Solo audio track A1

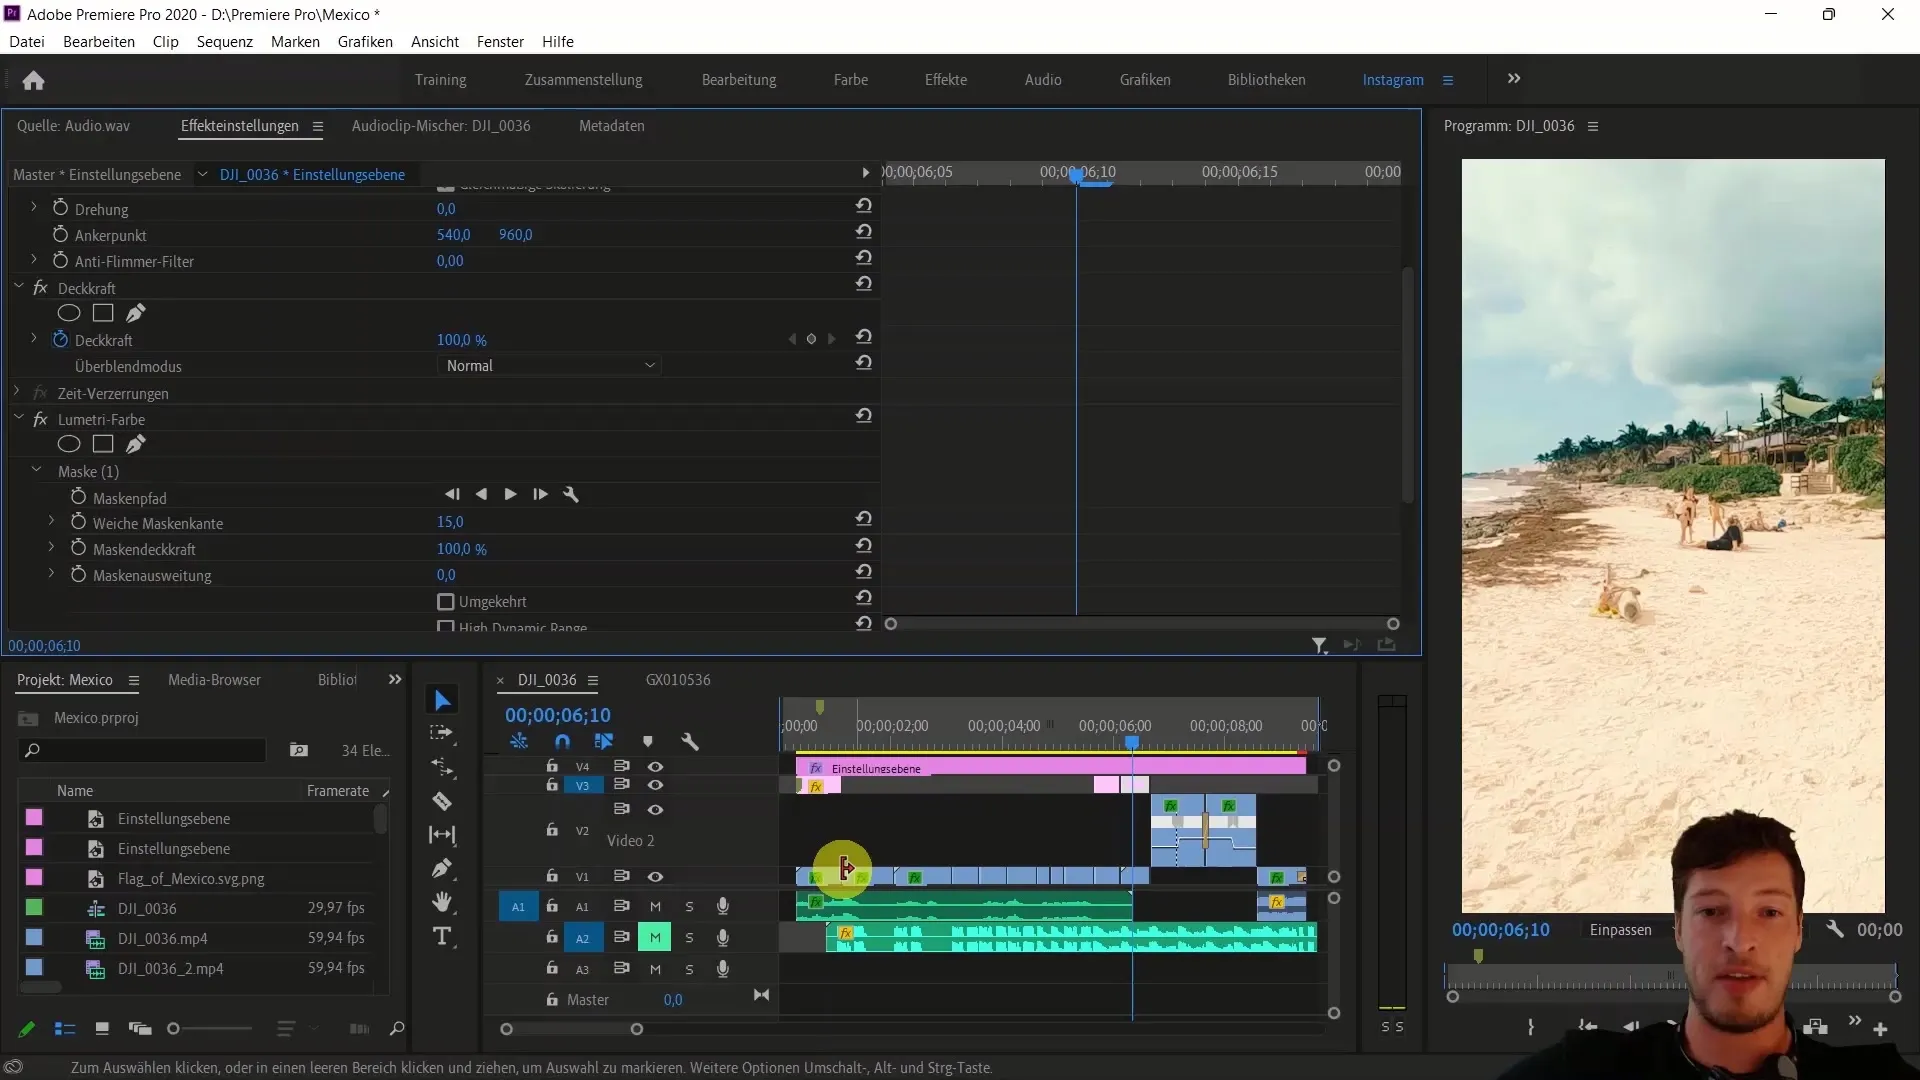coord(689,907)
